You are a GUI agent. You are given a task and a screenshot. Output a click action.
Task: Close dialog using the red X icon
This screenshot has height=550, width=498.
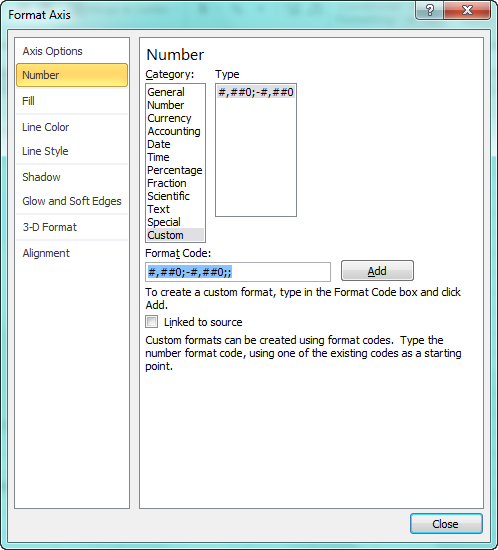click(x=467, y=11)
